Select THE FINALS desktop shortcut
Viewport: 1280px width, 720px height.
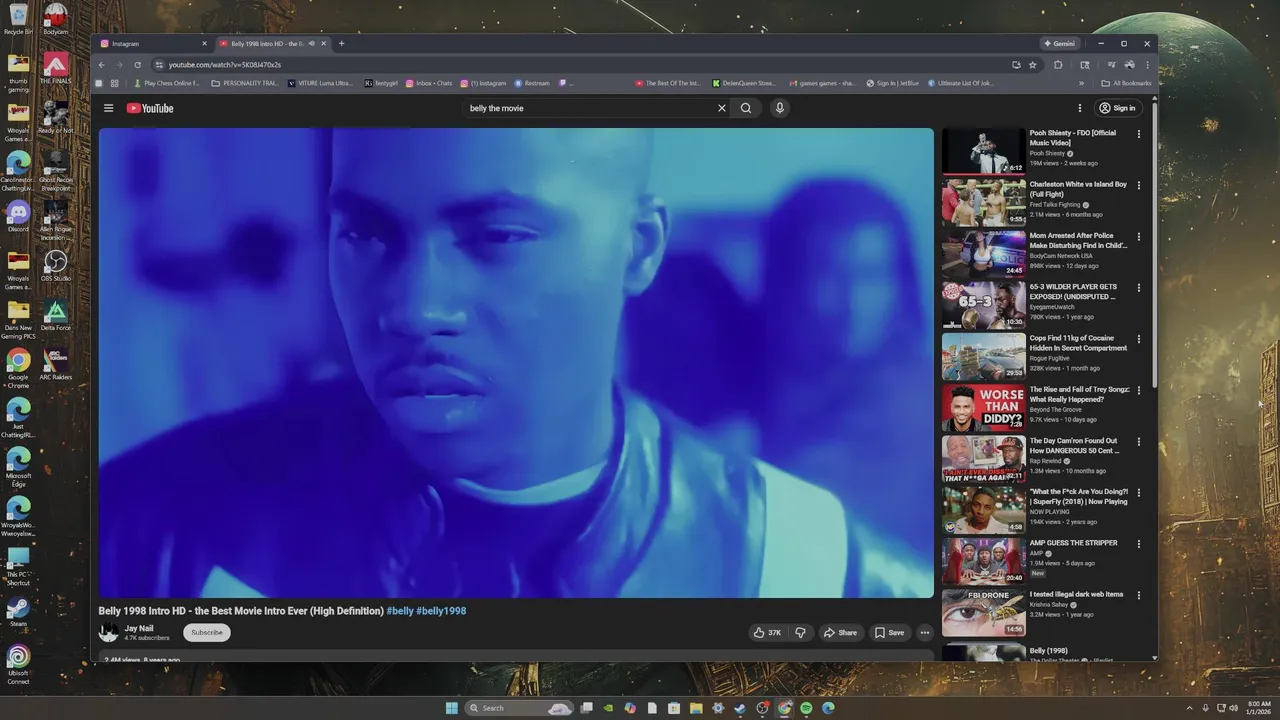coord(55,68)
